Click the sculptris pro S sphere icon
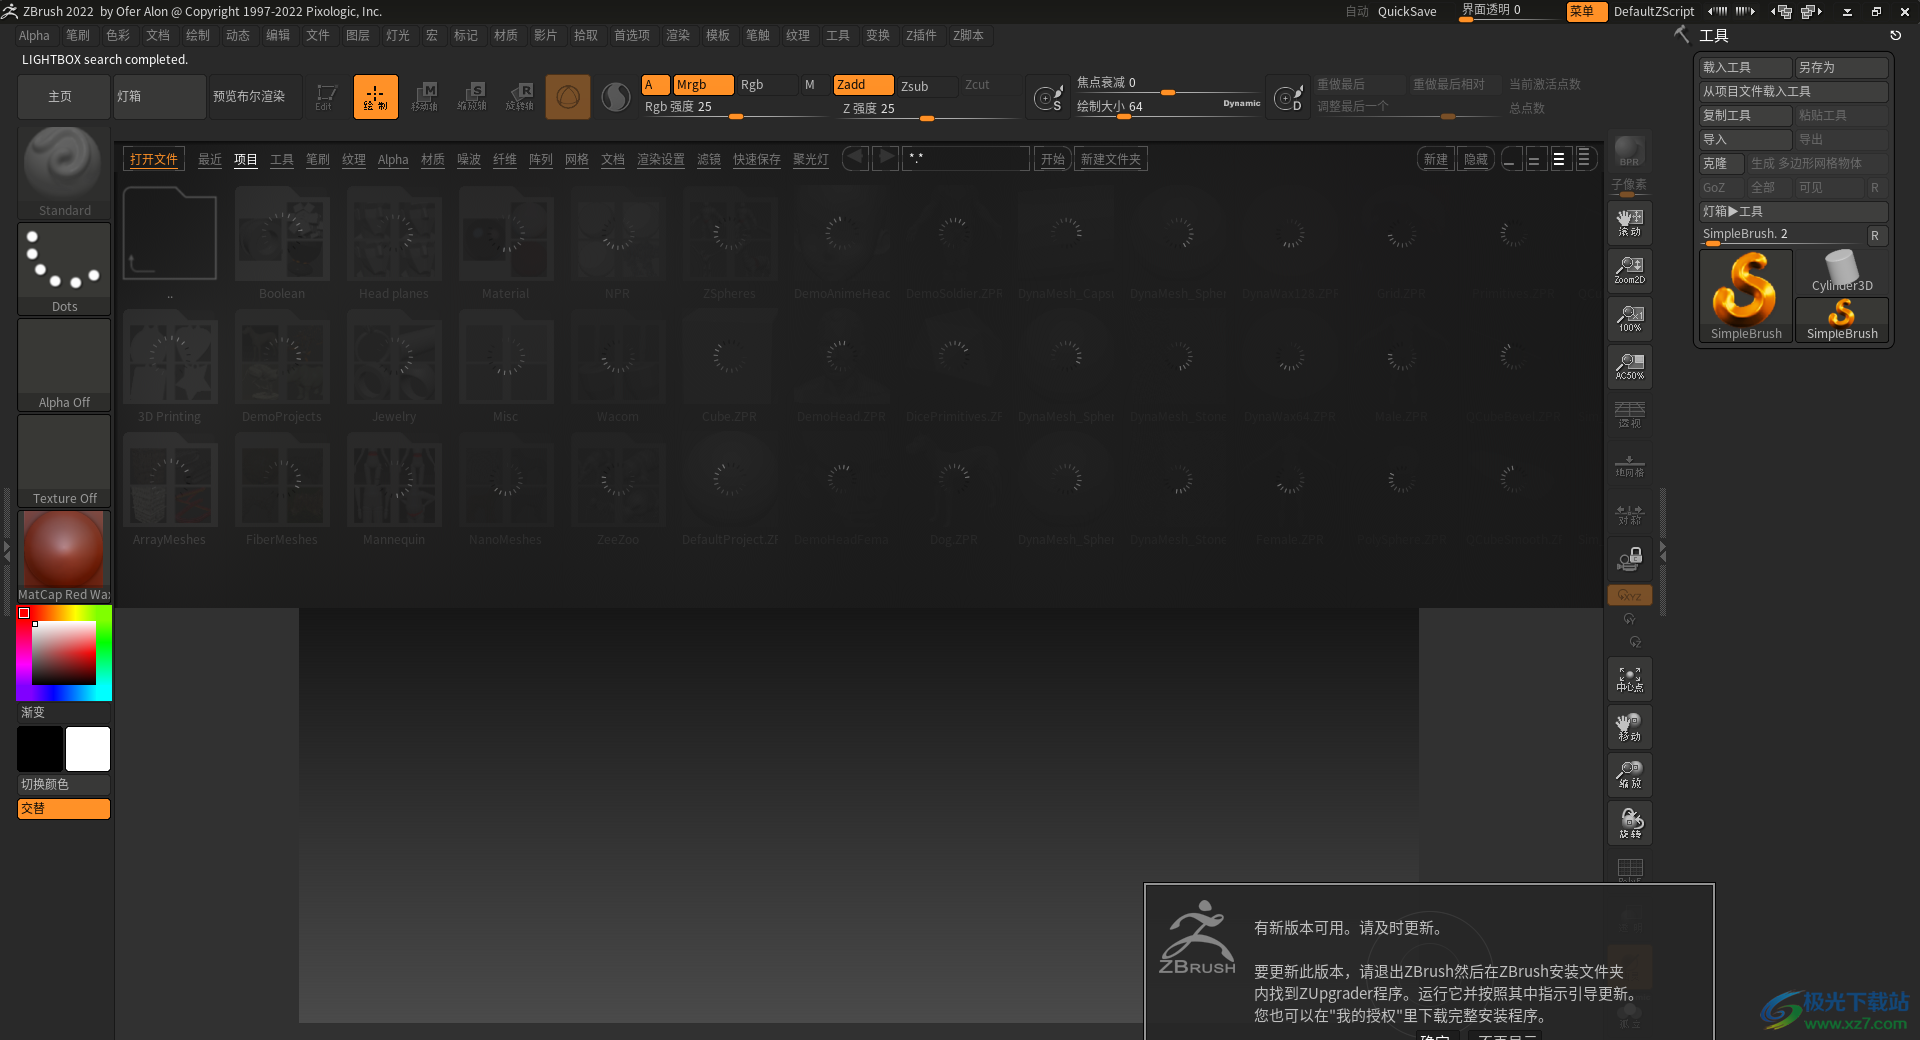Screen dimensions: 1920x1040 point(616,97)
